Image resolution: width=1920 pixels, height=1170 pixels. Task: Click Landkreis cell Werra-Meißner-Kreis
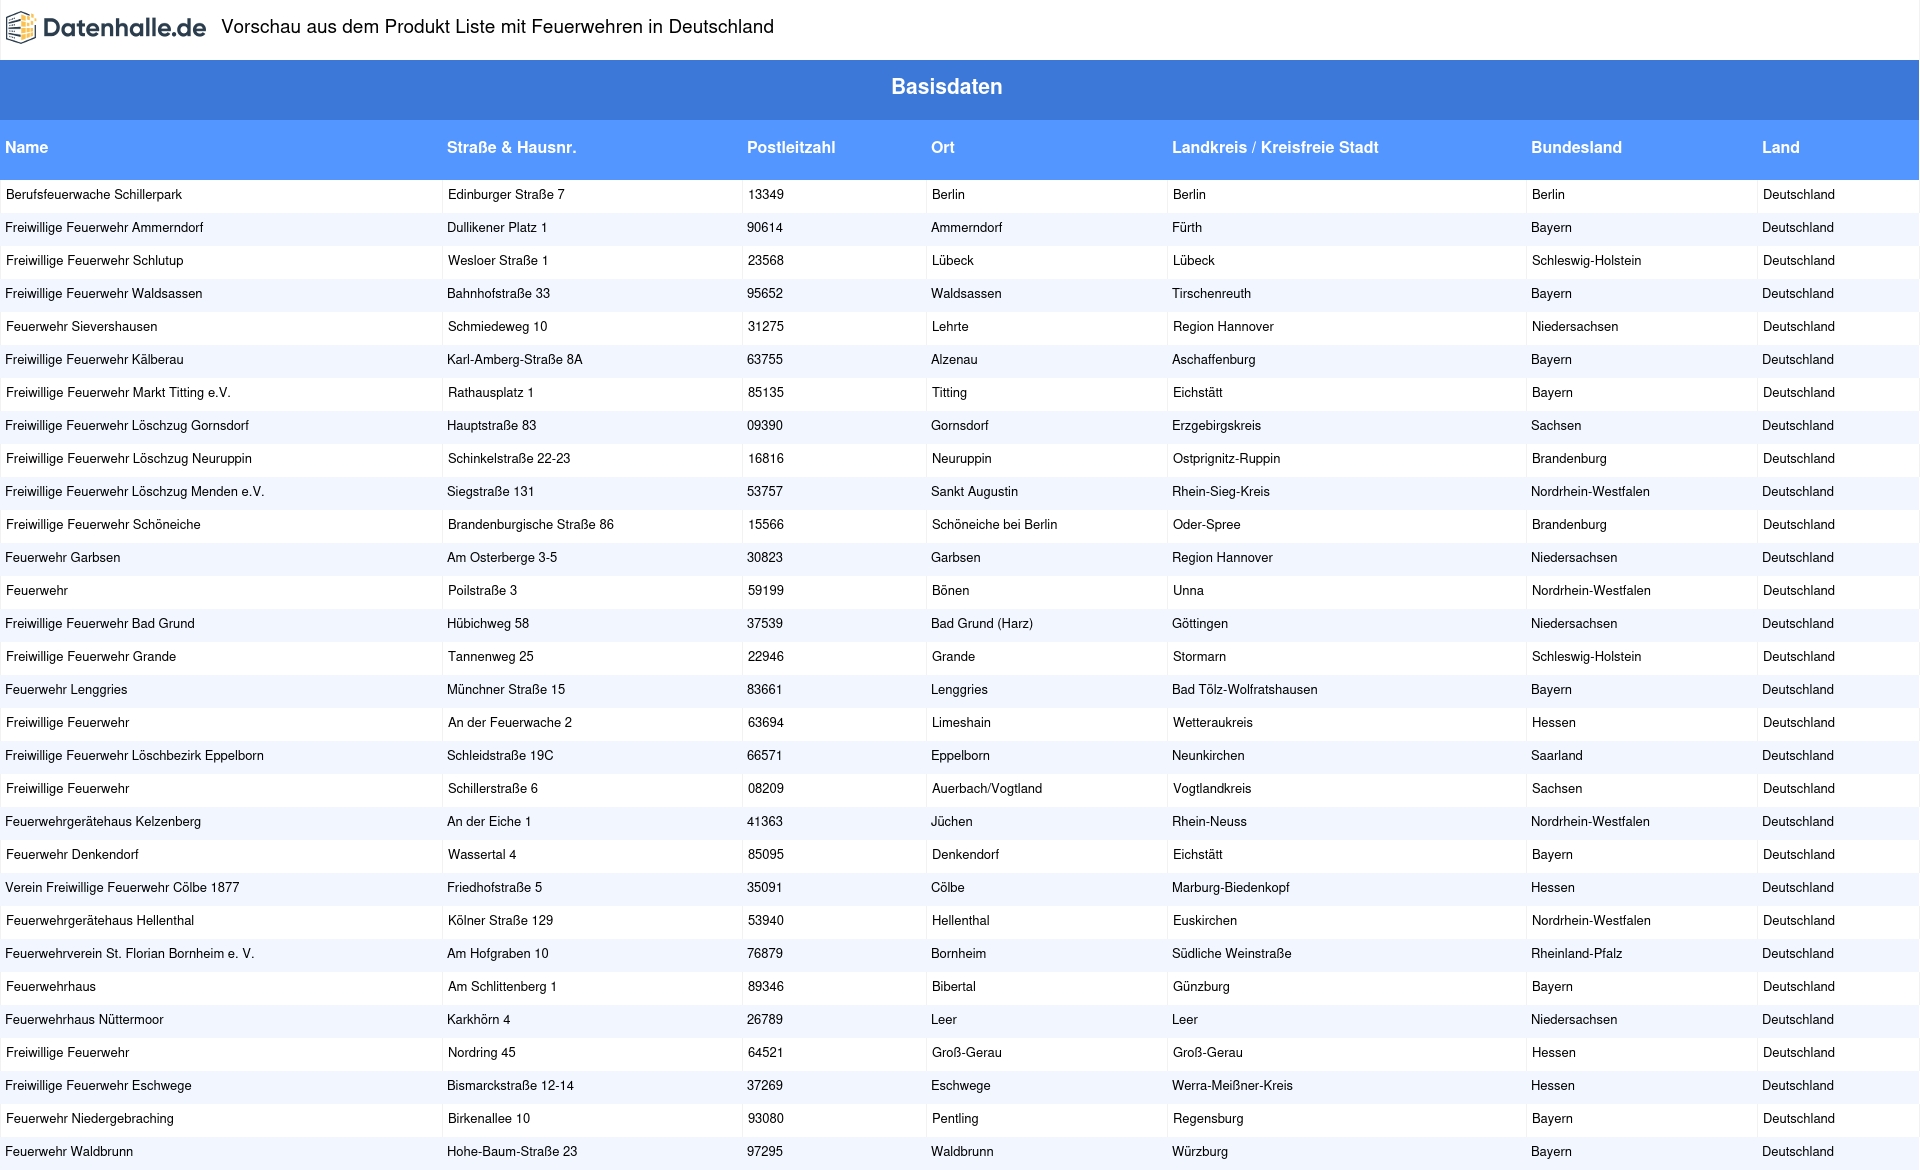[1232, 1086]
